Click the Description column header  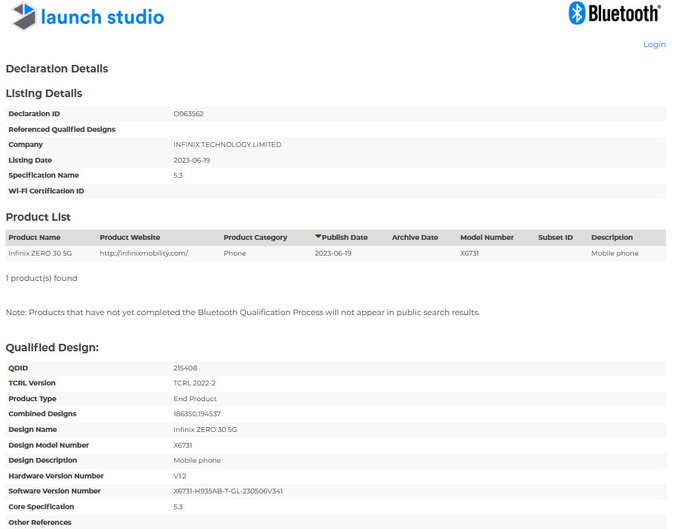point(612,237)
